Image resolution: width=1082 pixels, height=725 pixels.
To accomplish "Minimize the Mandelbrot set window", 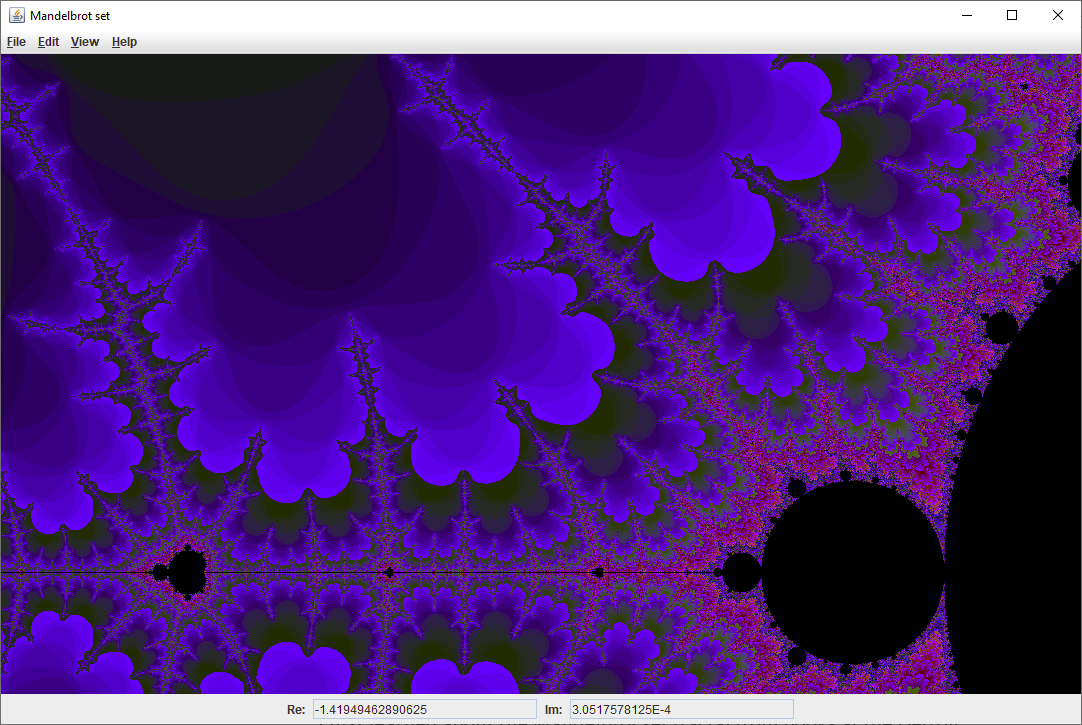I will click(x=965, y=15).
